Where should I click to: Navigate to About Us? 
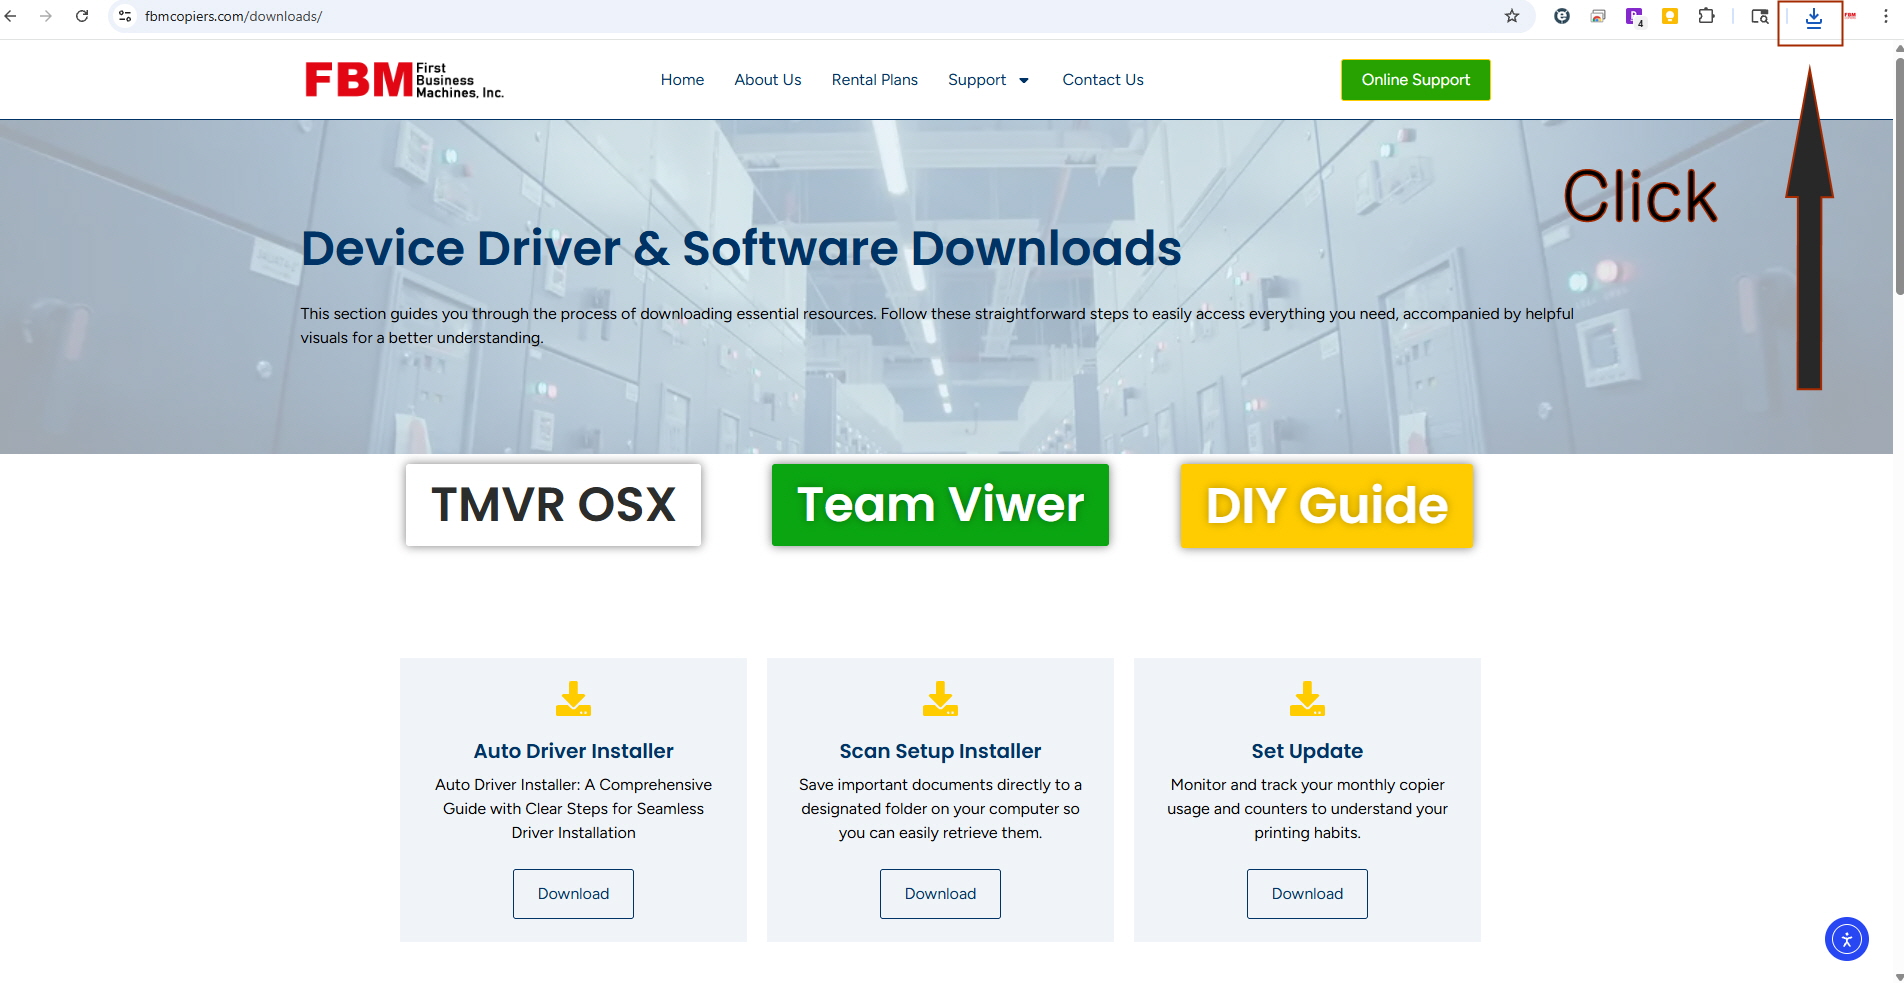(767, 80)
